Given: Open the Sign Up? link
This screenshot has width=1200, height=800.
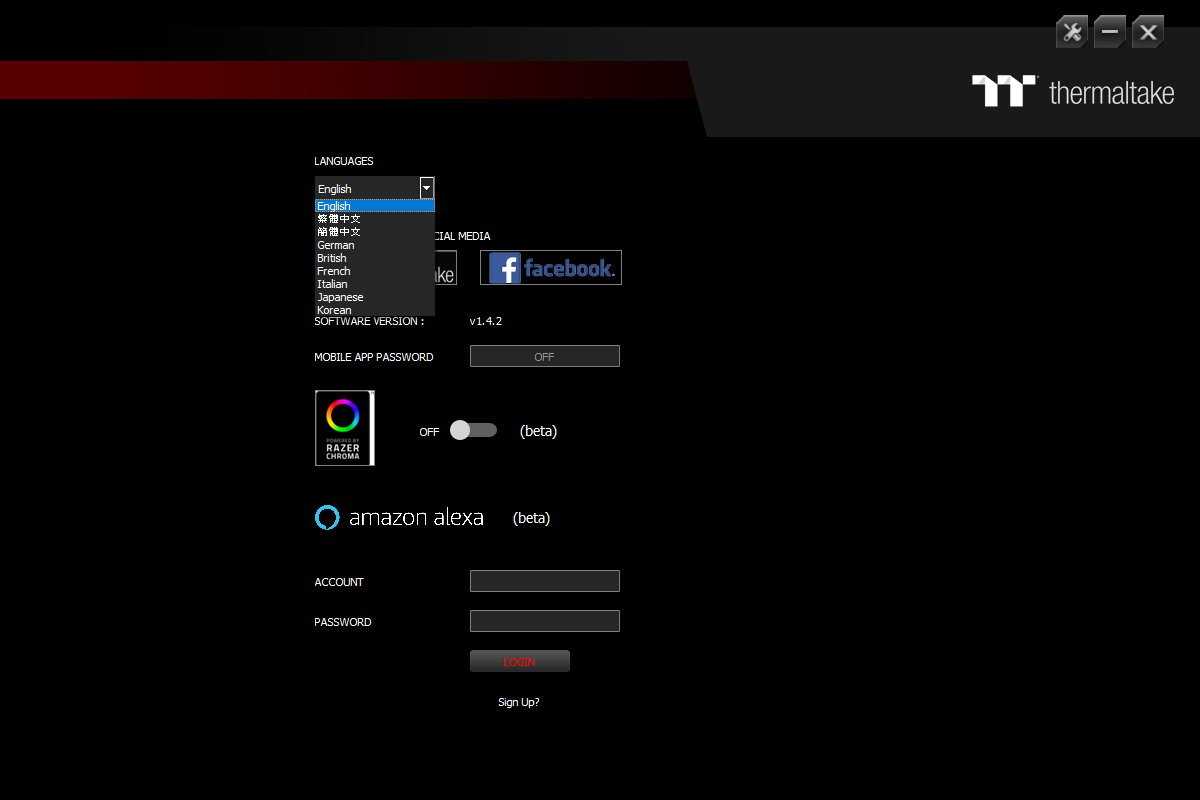Looking at the screenshot, I should (518, 702).
